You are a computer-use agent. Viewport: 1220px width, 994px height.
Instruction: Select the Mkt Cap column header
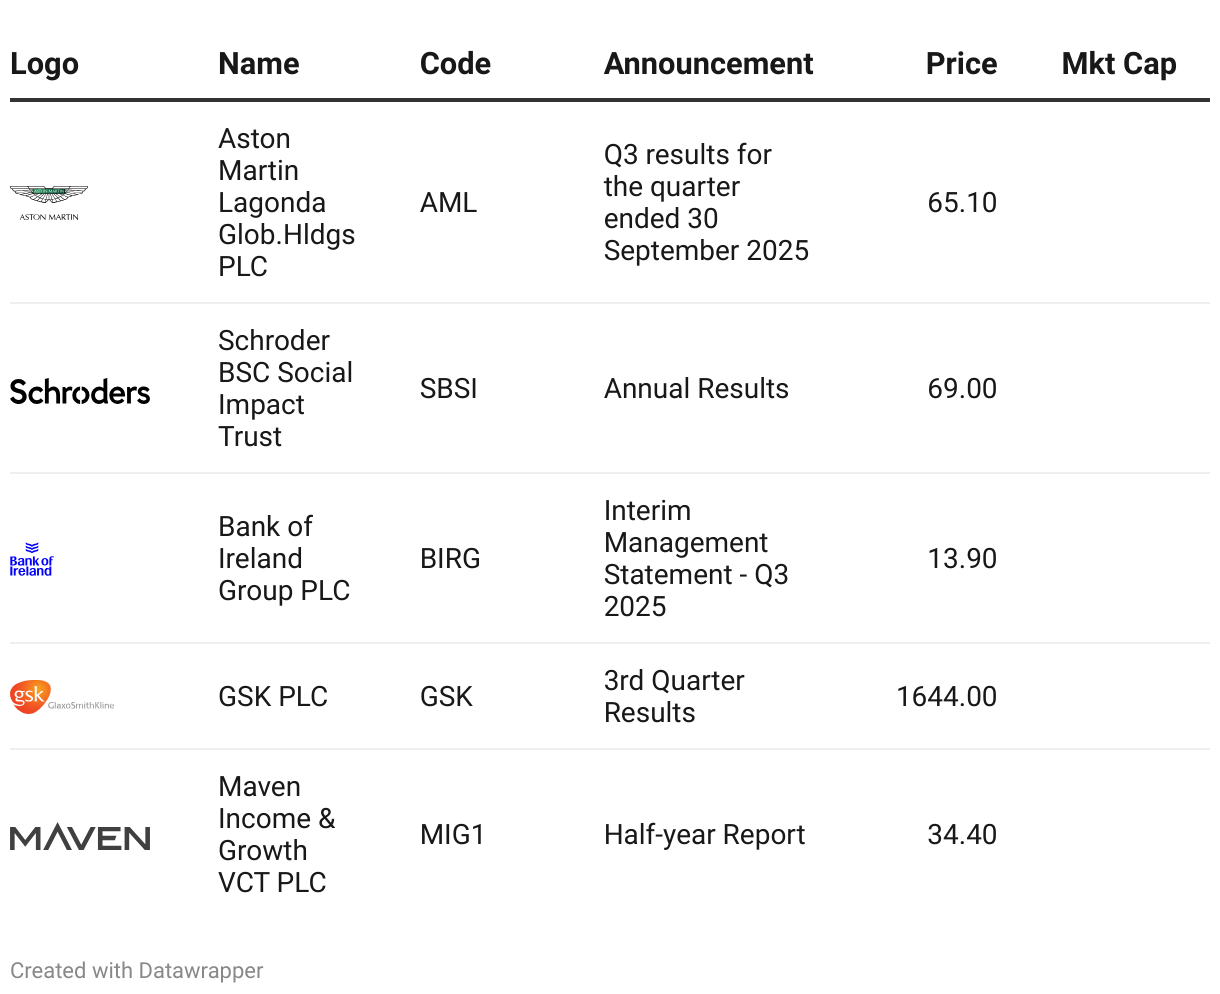click(x=1119, y=64)
